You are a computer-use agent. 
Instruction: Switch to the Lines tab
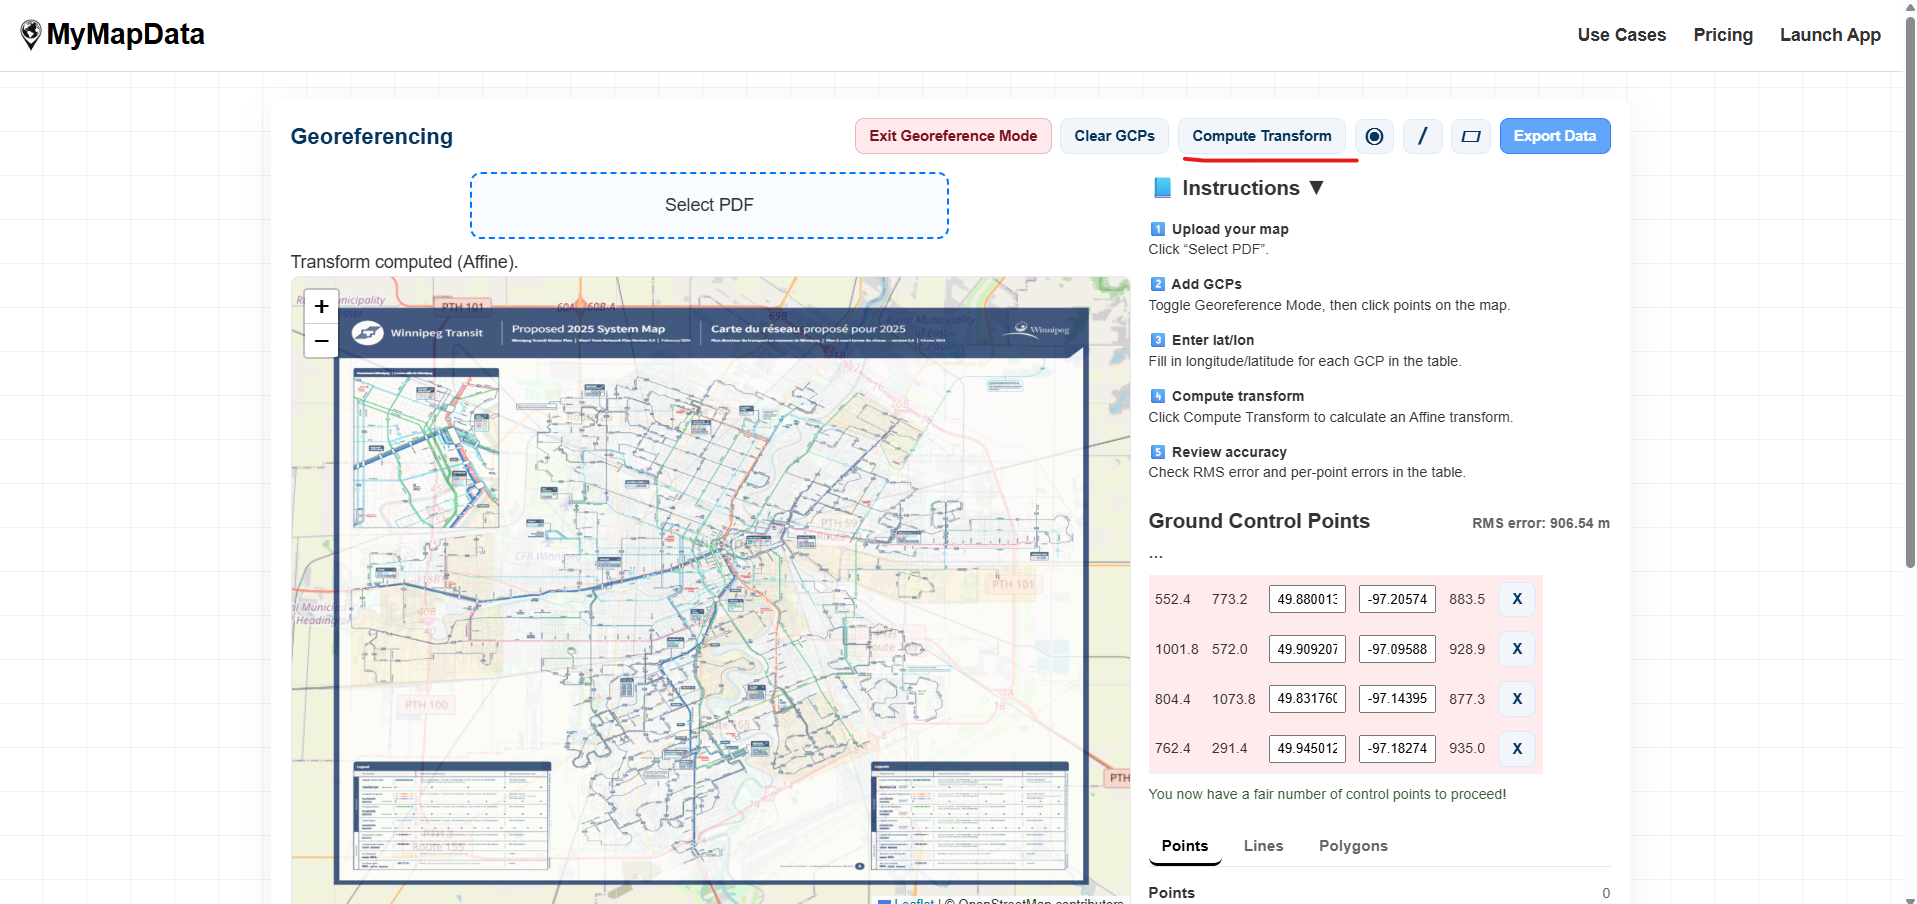[x=1263, y=845]
